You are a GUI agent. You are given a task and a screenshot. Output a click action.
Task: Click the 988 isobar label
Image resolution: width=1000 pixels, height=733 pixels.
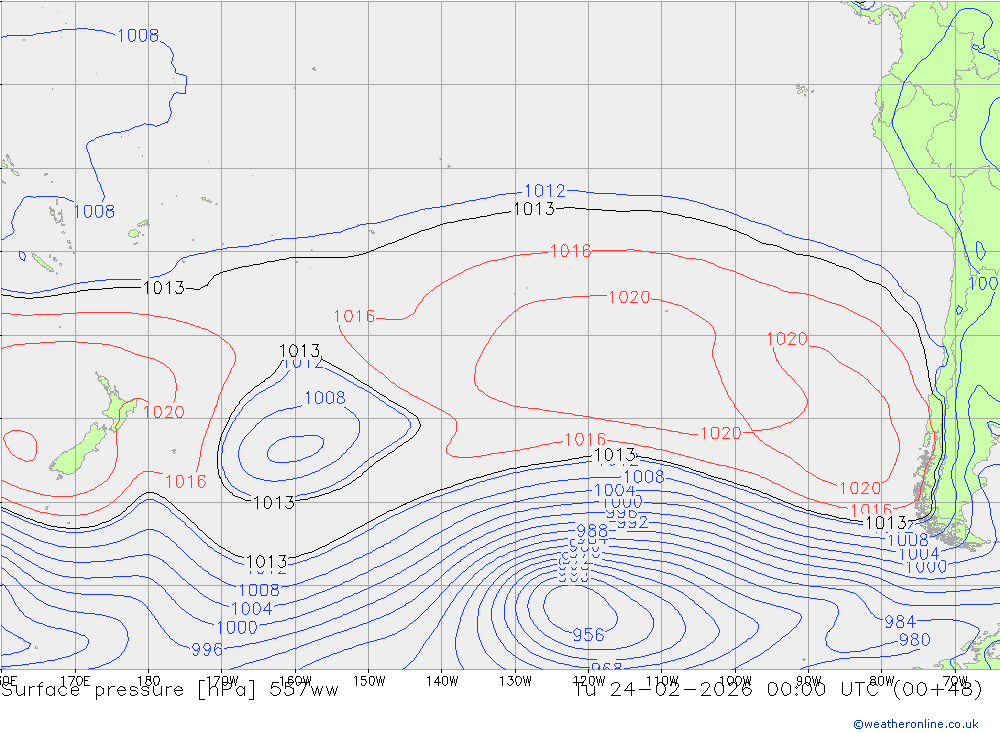click(592, 531)
